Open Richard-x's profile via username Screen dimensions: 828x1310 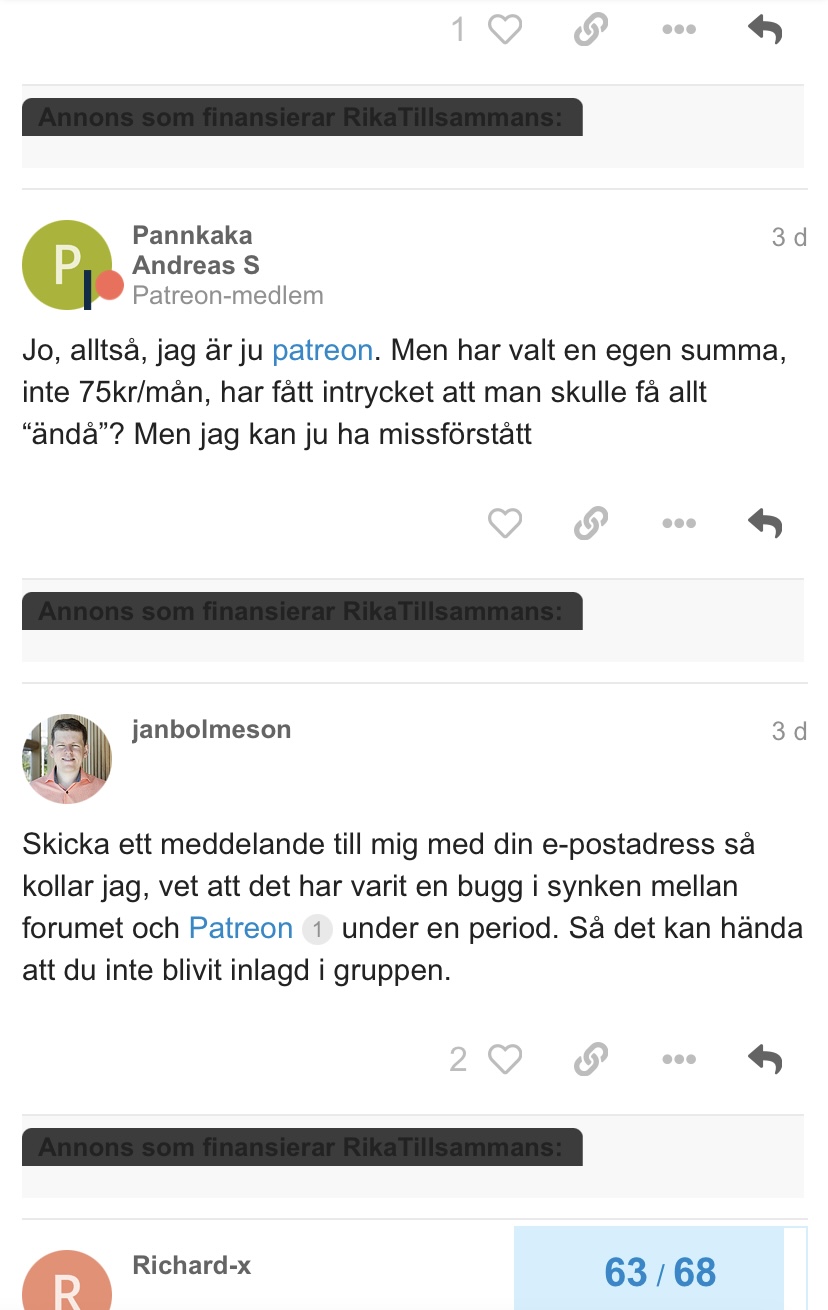(191, 1266)
